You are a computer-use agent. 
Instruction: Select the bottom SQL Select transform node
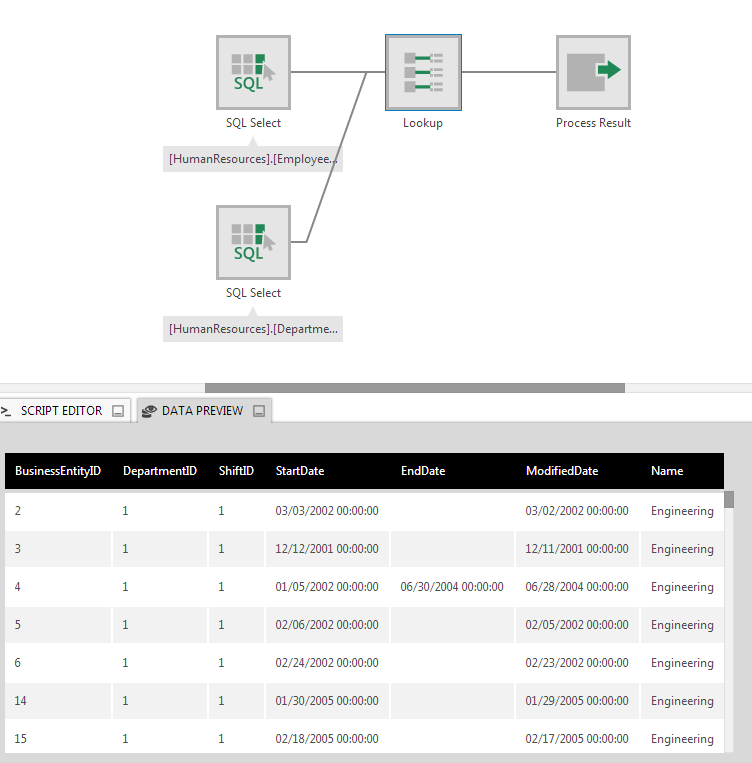(253, 242)
